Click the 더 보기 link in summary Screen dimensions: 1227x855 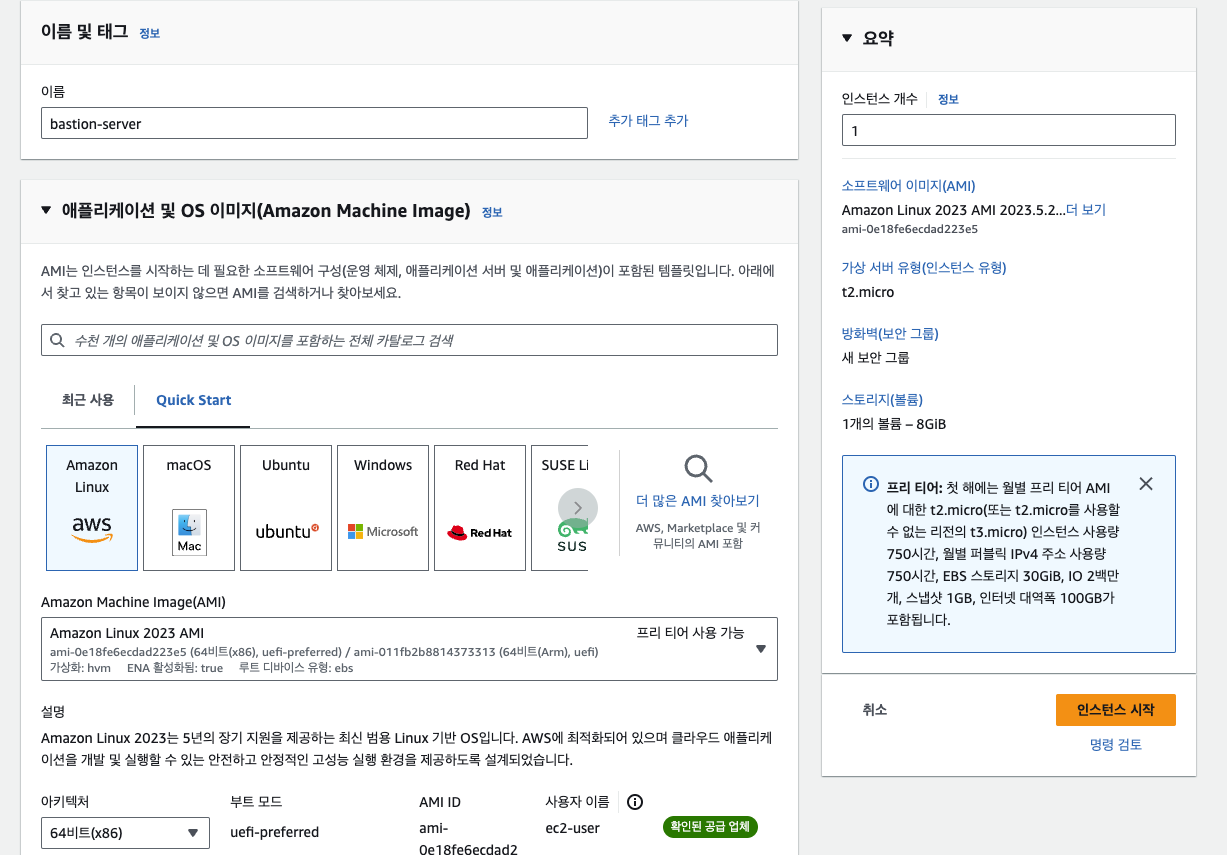pos(1086,210)
